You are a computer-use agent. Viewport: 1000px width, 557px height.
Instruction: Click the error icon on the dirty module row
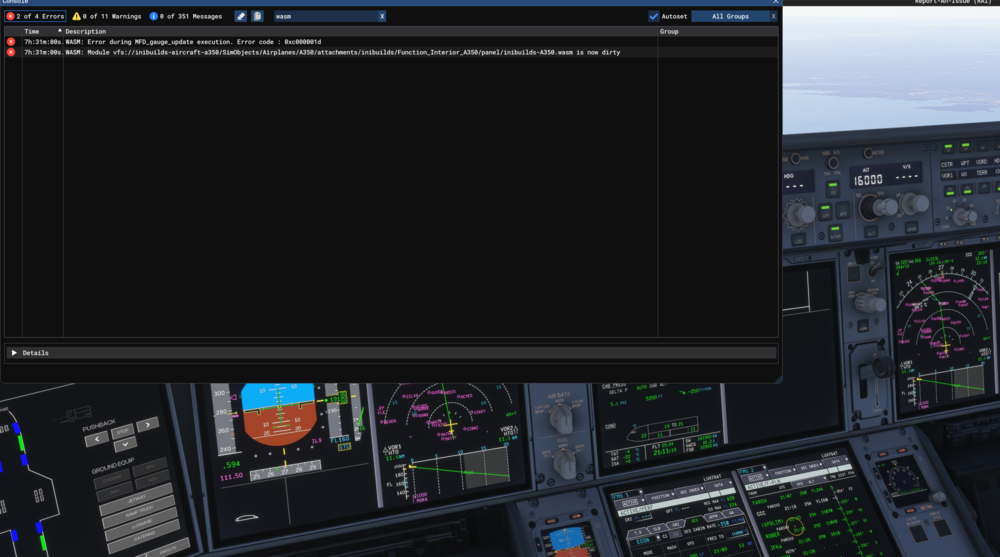tap(11, 52)
